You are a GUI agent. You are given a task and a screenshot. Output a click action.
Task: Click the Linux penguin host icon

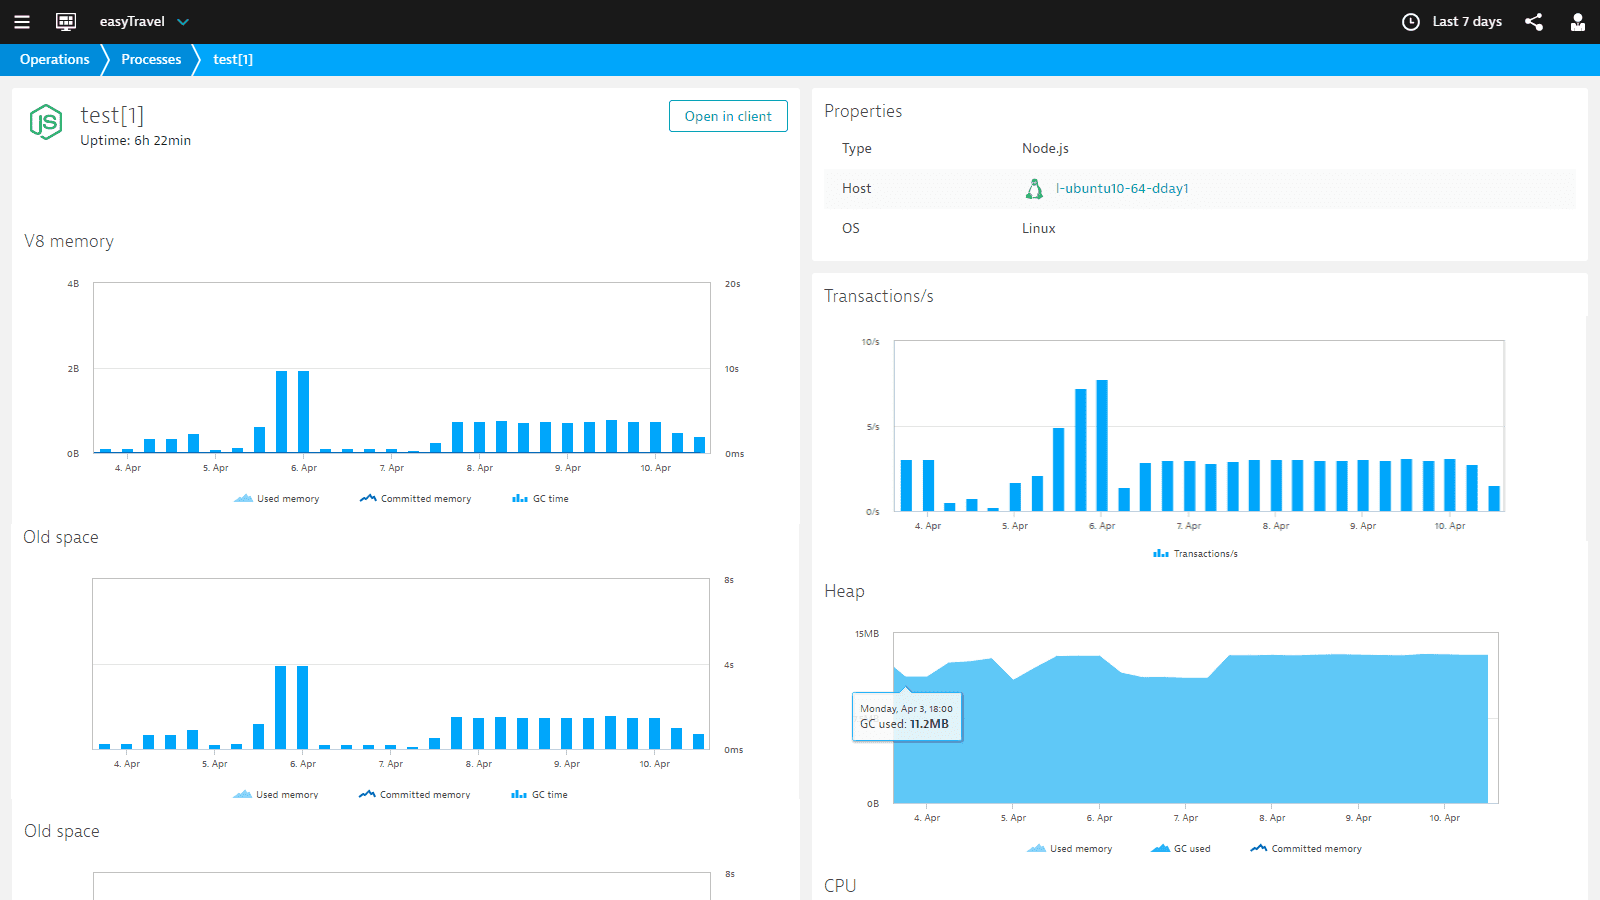(1035, 188)
